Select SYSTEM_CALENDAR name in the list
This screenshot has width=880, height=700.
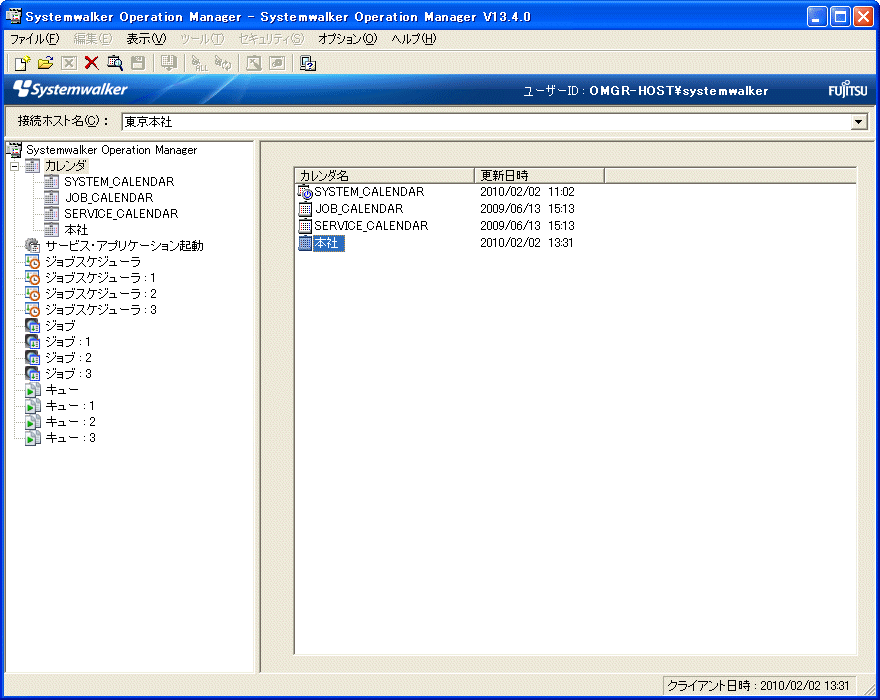click(369, 192)
